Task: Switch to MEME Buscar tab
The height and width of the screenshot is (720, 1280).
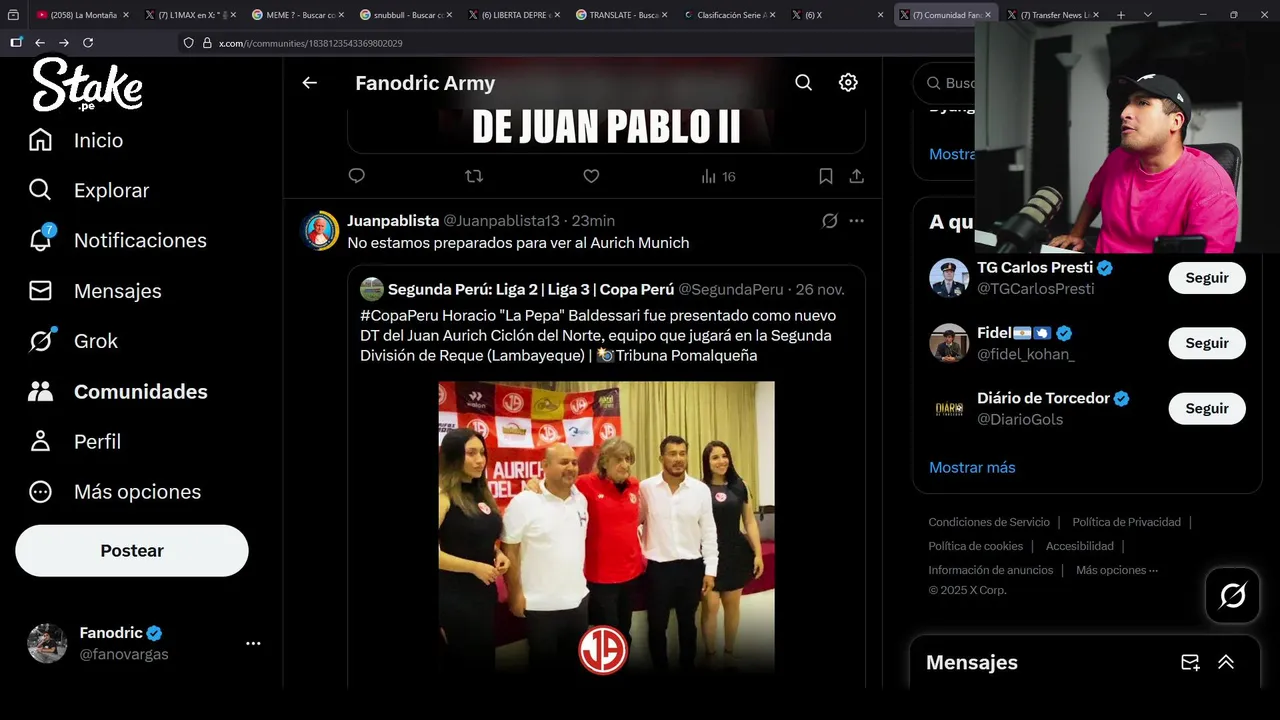Action: (x=296, y=15)
